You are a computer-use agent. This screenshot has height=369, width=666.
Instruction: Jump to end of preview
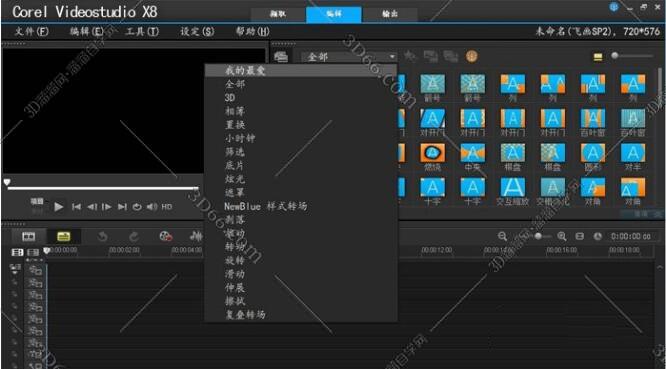click(x=122, y=207)
